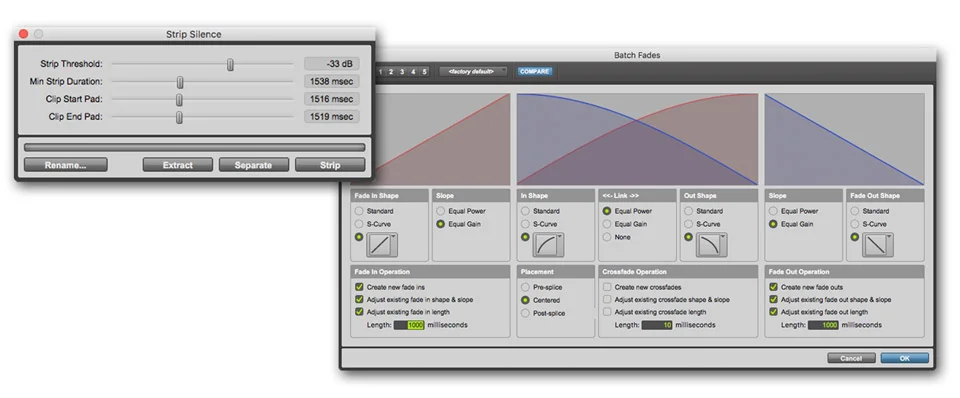Click the Clip End Pad slider handle
Viewport: 960px width, 398px height.
coord(179,117)
